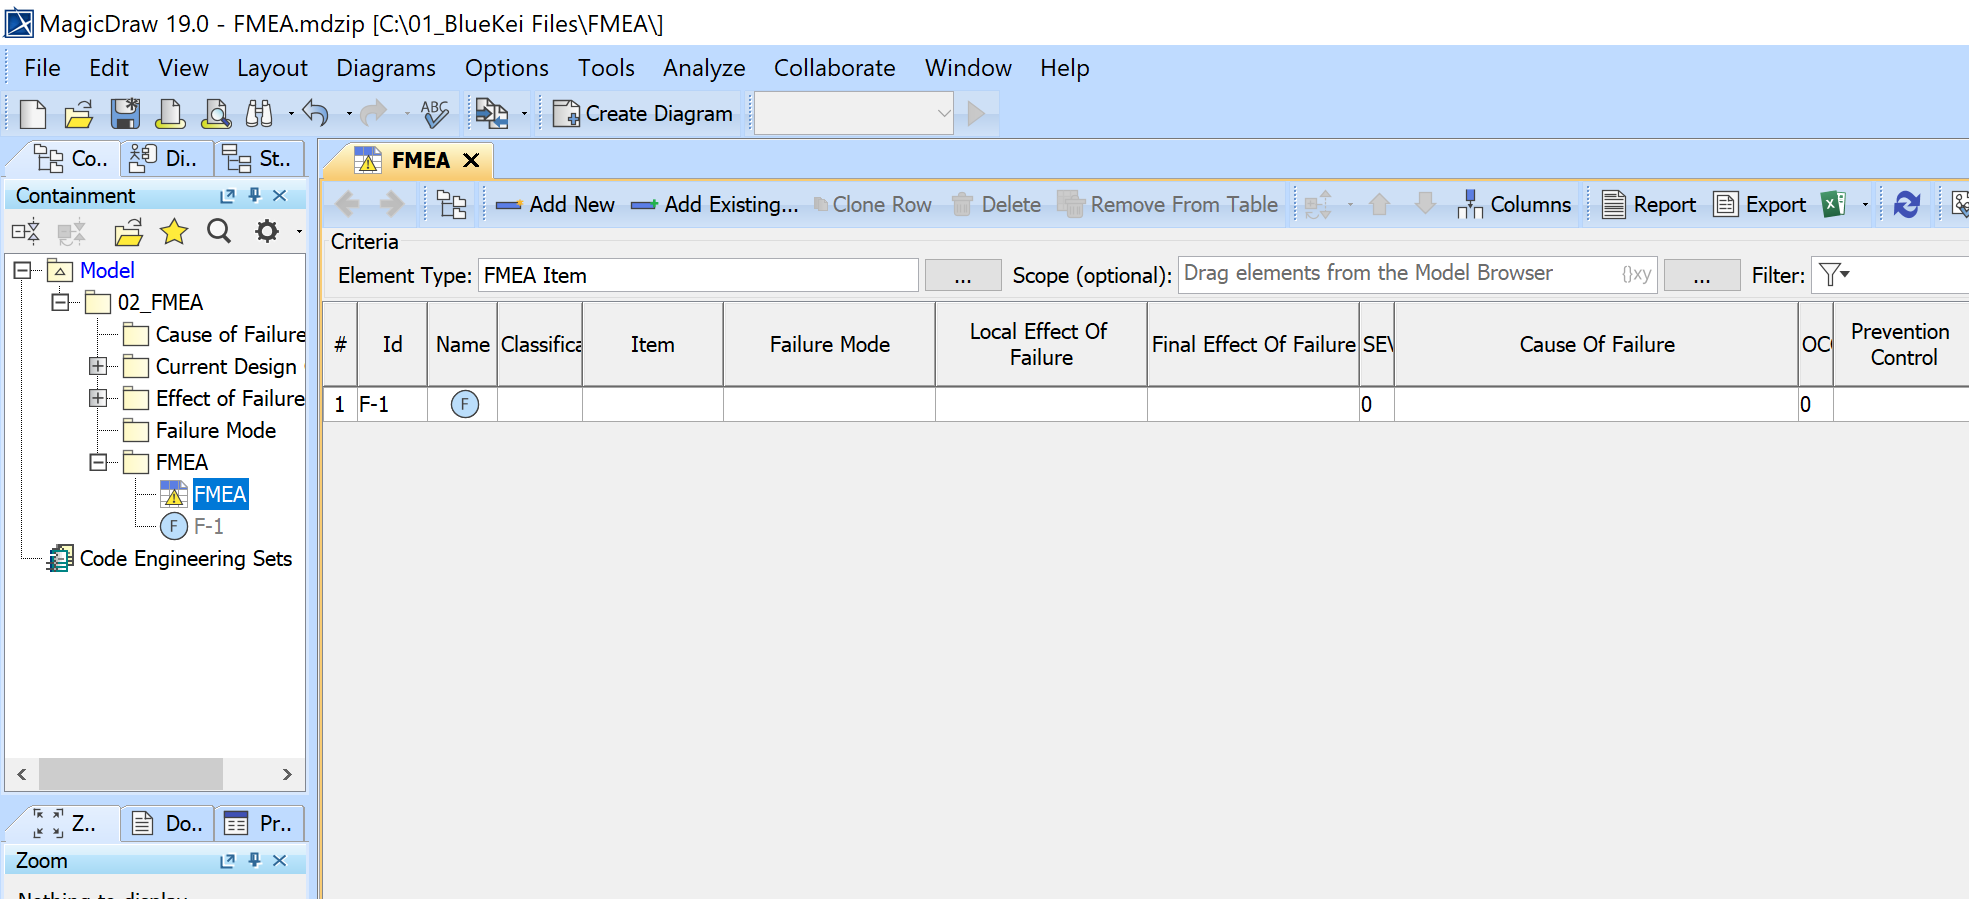Click the Move Up arrow in table toolbar
This screenshot has width=1969, height=899.
point(1380,204)
